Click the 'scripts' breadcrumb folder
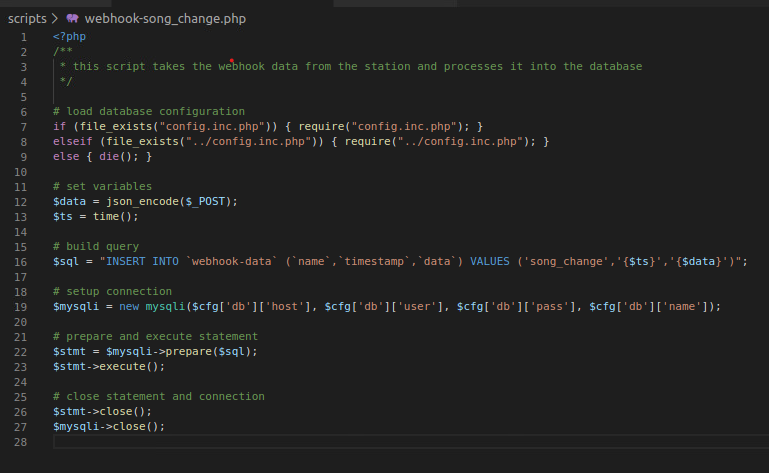 coord(27,19)
